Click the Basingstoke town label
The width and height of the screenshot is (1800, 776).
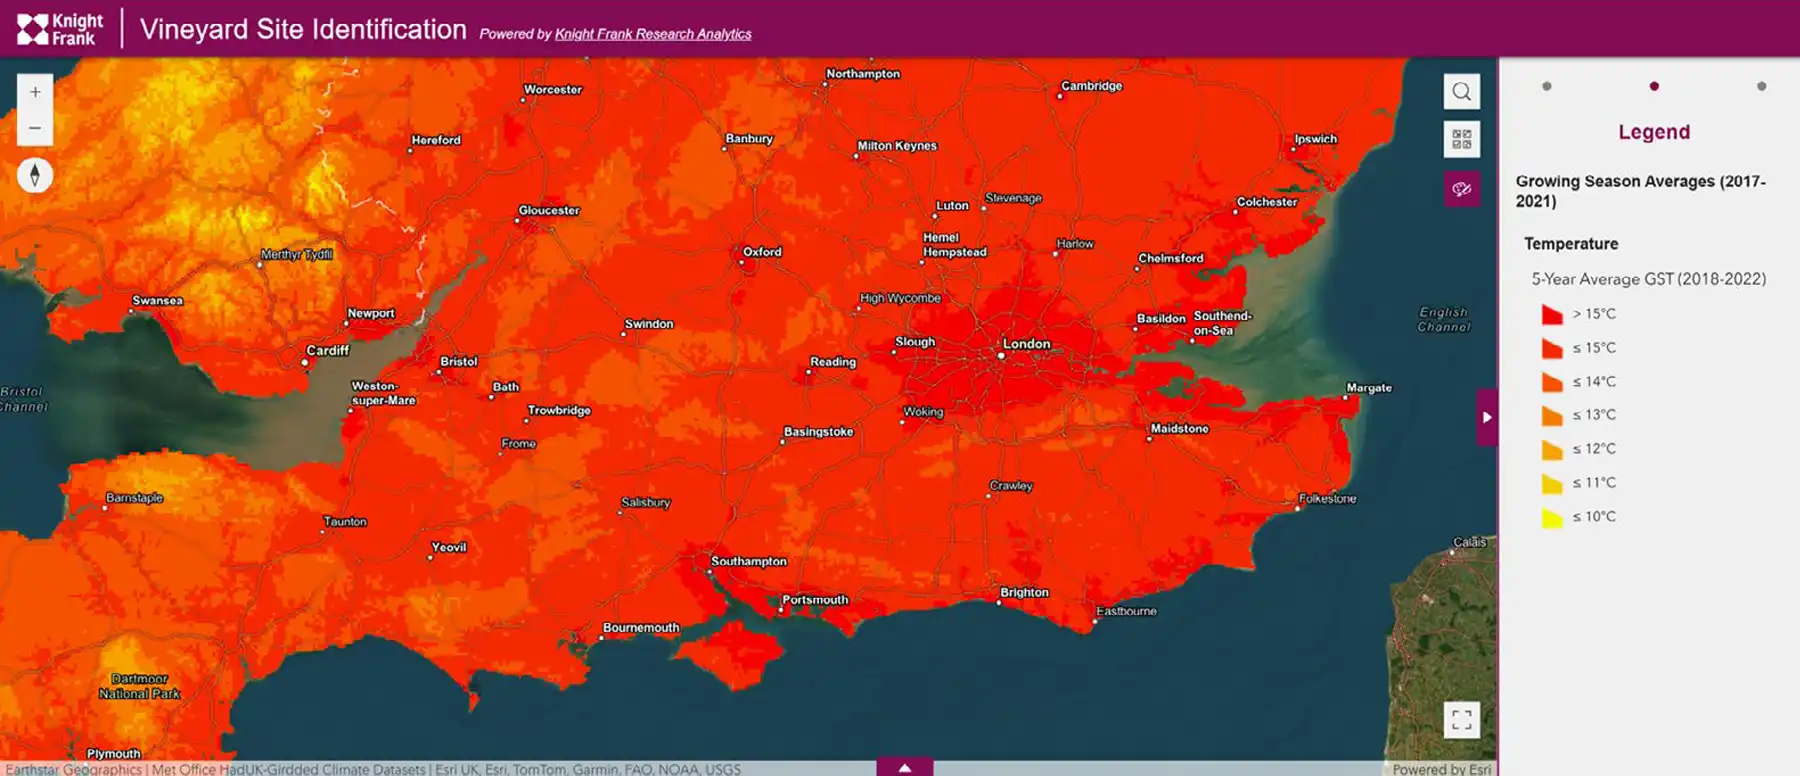pyautogui.click(x=819, y=432)
